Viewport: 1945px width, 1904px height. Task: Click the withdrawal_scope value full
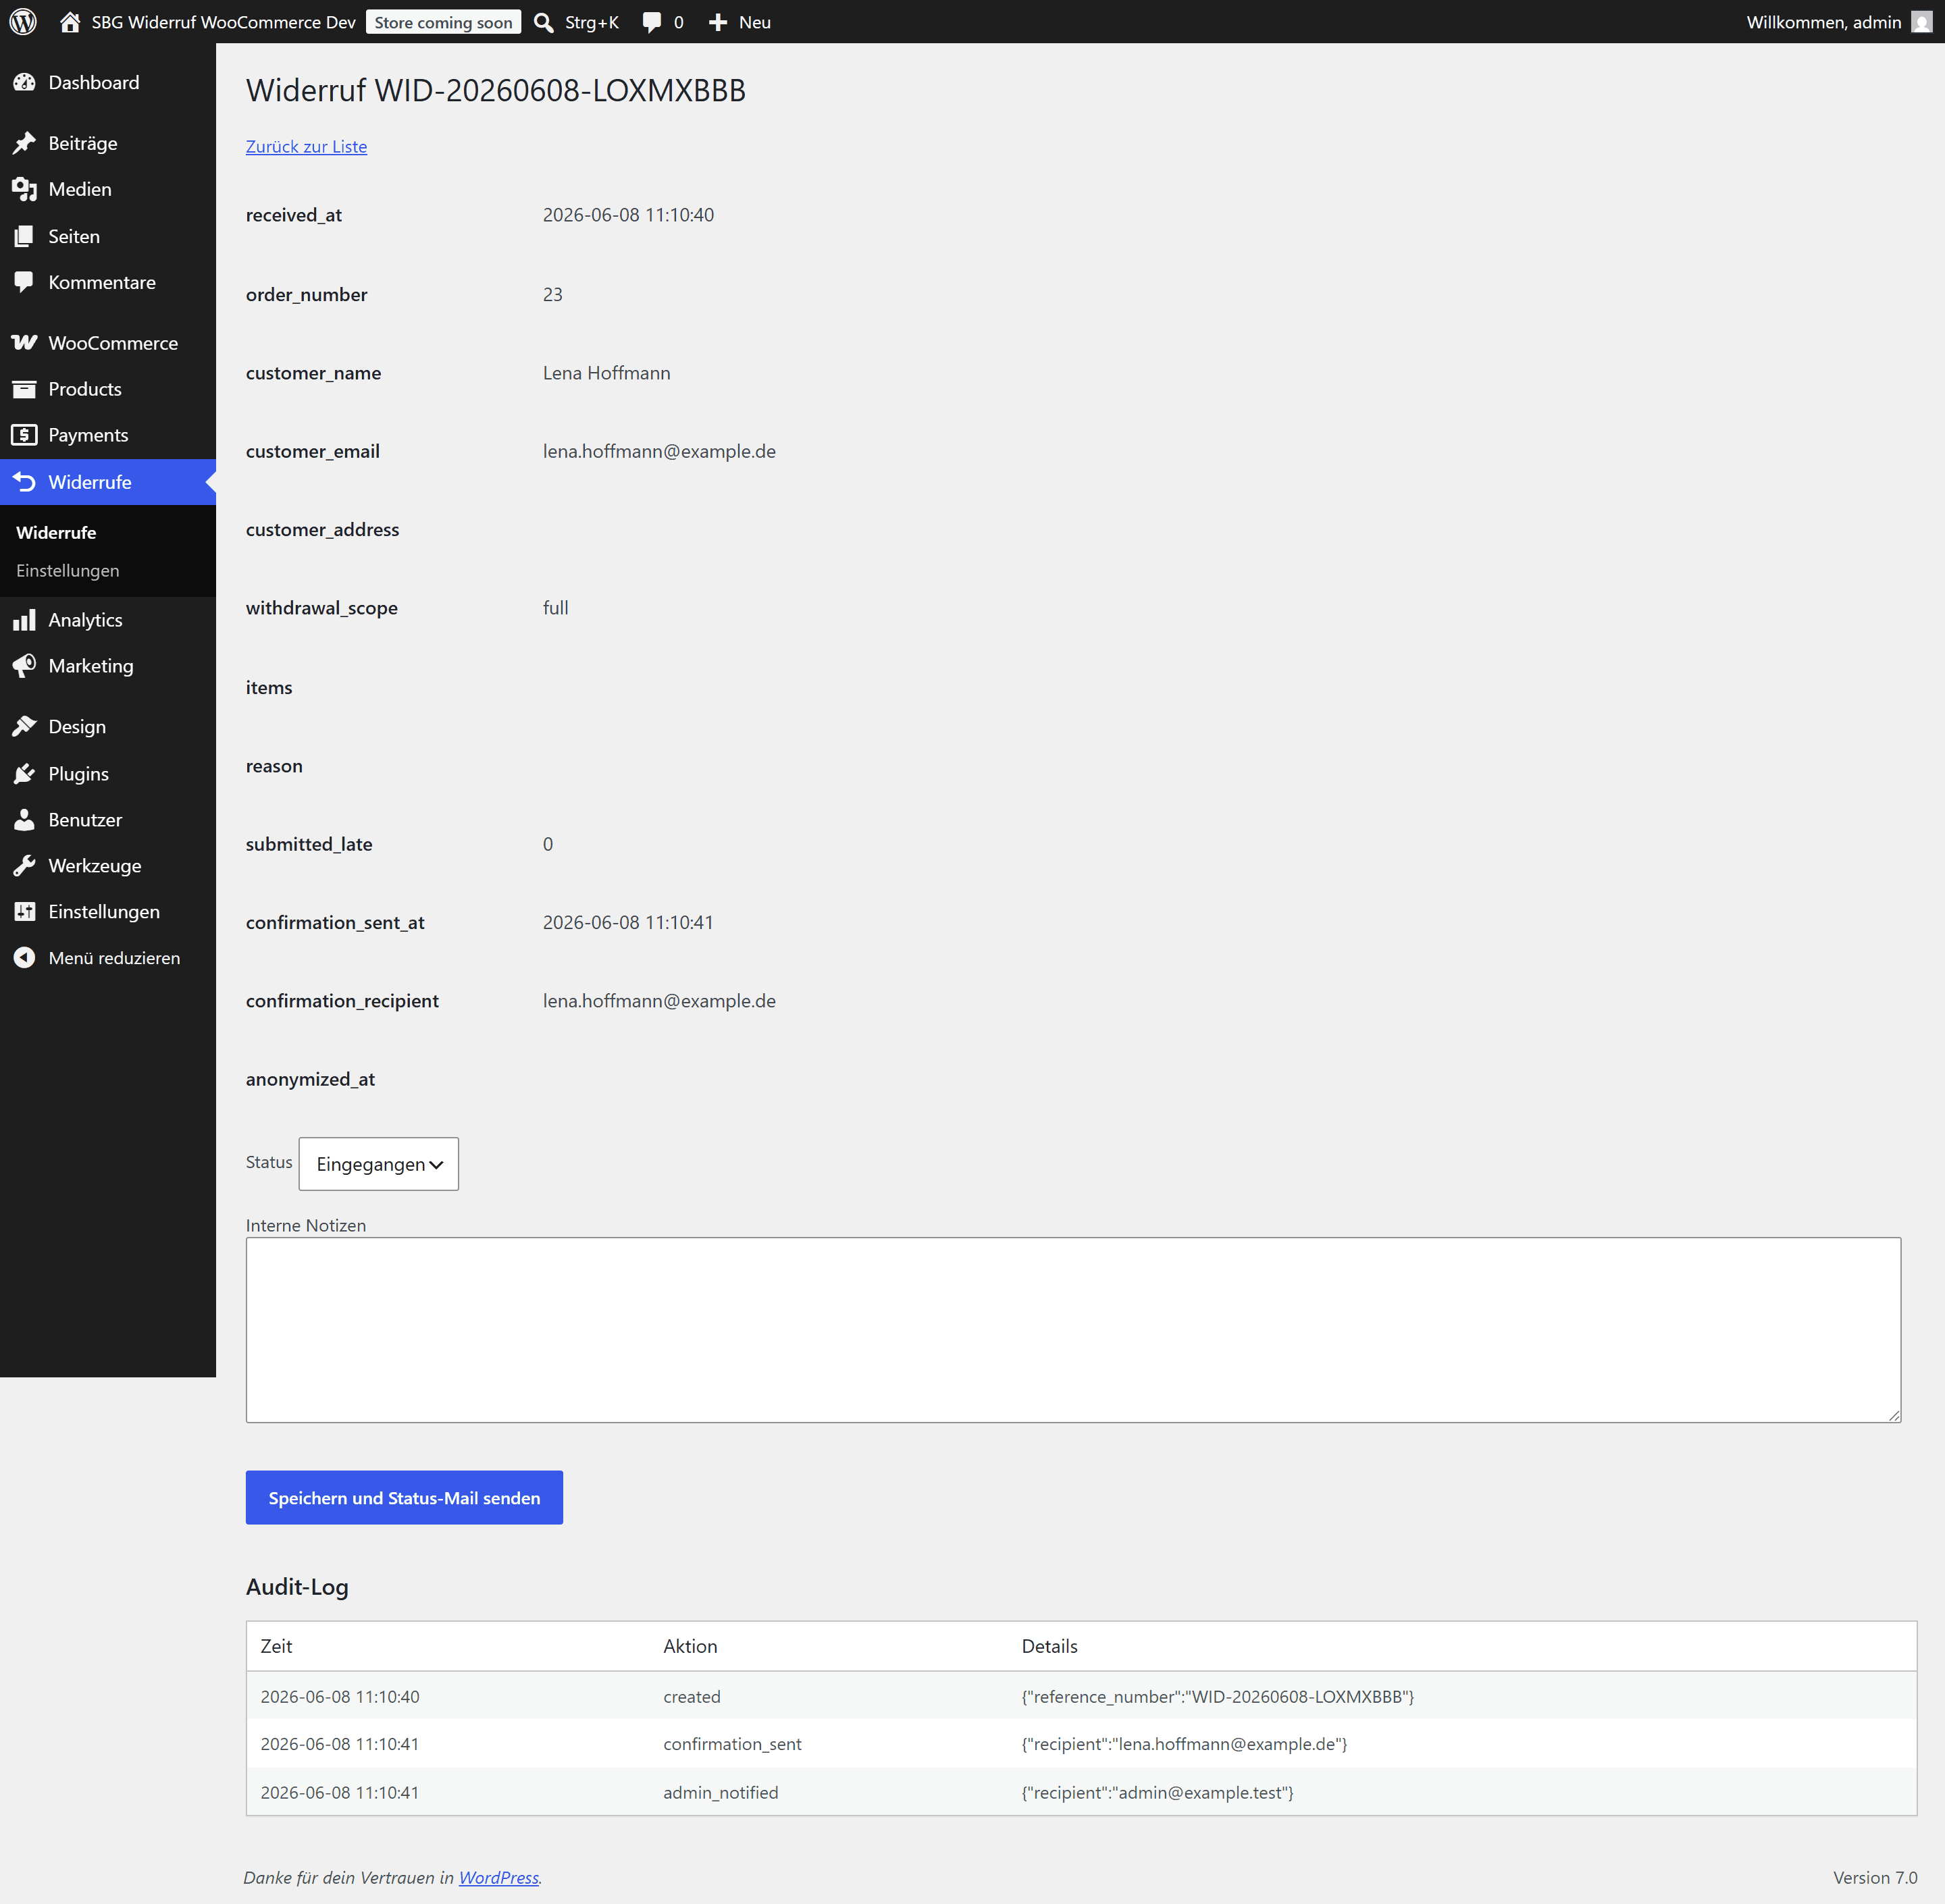click(x=555, y=608)
